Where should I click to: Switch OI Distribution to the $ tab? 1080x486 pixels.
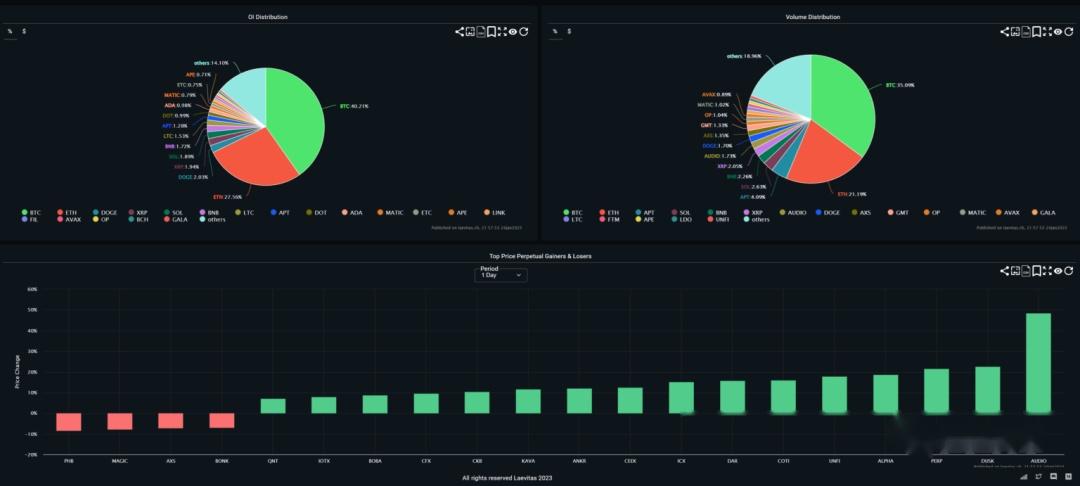pos(24,32)
